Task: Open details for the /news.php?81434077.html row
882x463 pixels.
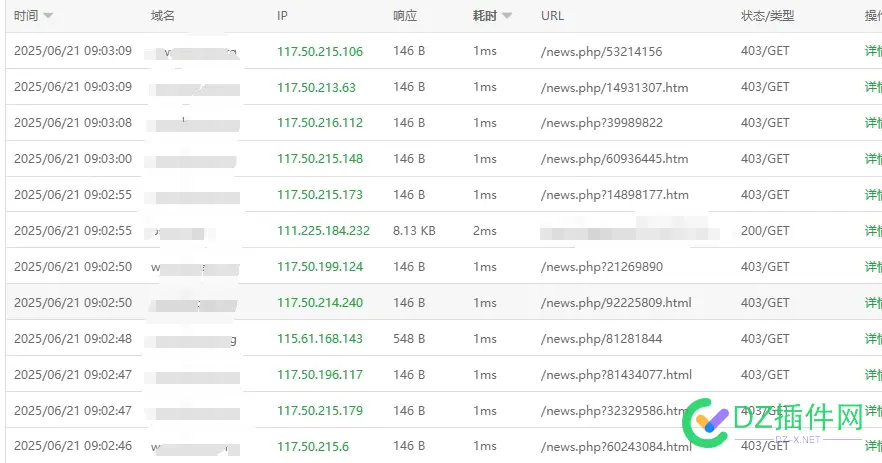Action: coord(873,375)
